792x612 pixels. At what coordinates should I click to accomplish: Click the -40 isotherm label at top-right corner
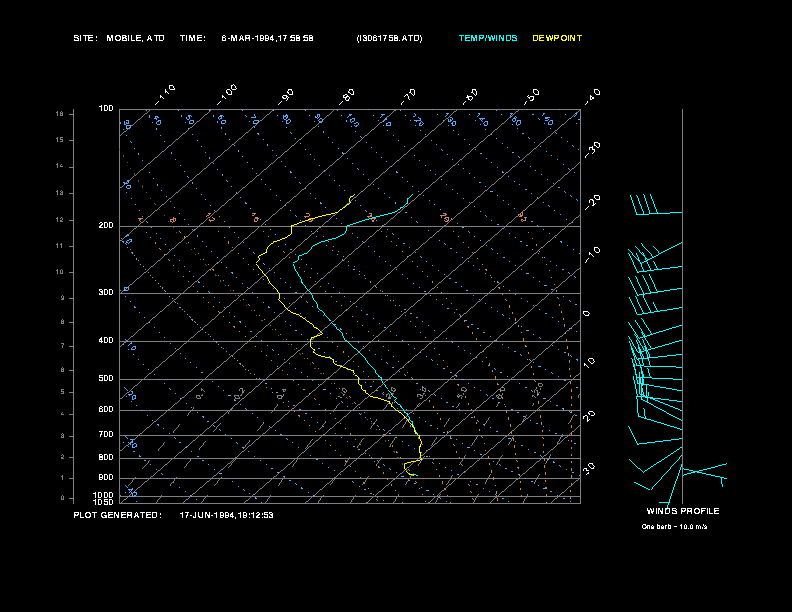pos(592,97)
